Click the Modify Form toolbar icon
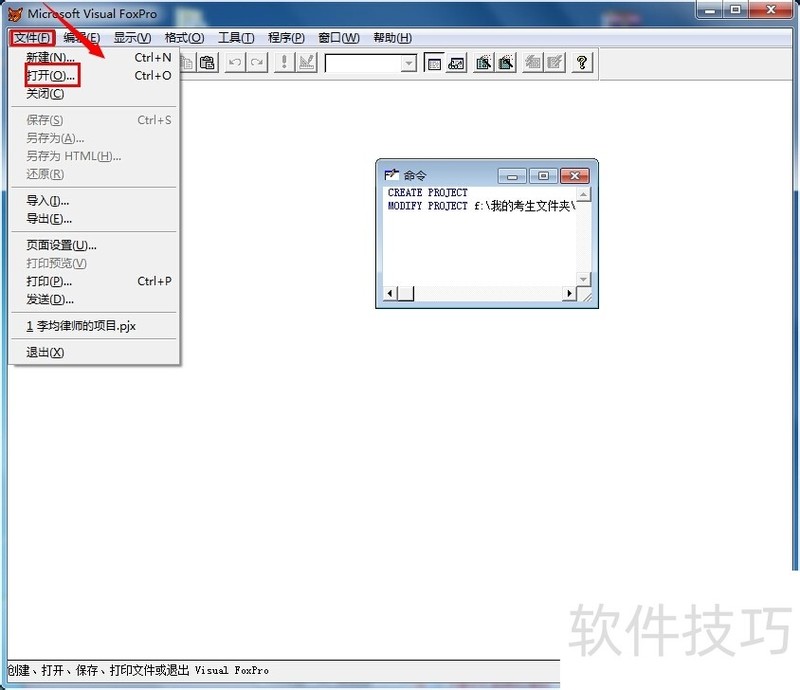This screenshot has height=690, width=800. 307,63
